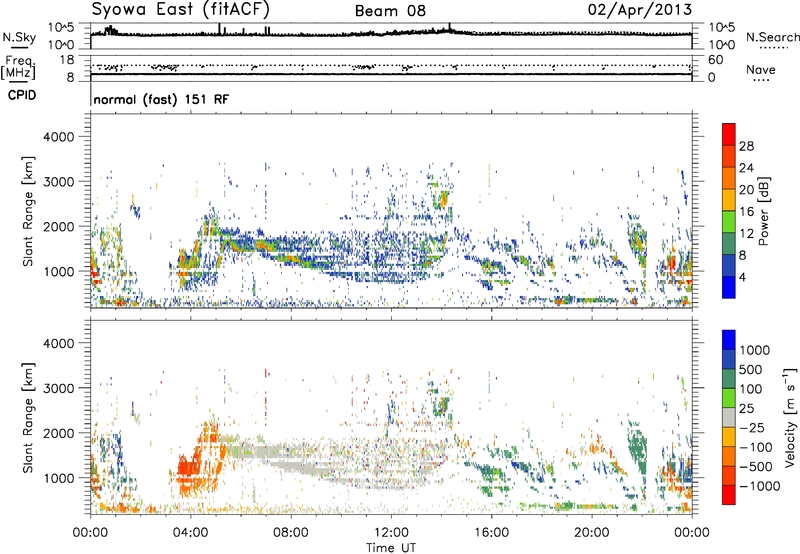800x554 pixels.
Task: Select the 'N.Sky' legend label
Action: point(19,37)
